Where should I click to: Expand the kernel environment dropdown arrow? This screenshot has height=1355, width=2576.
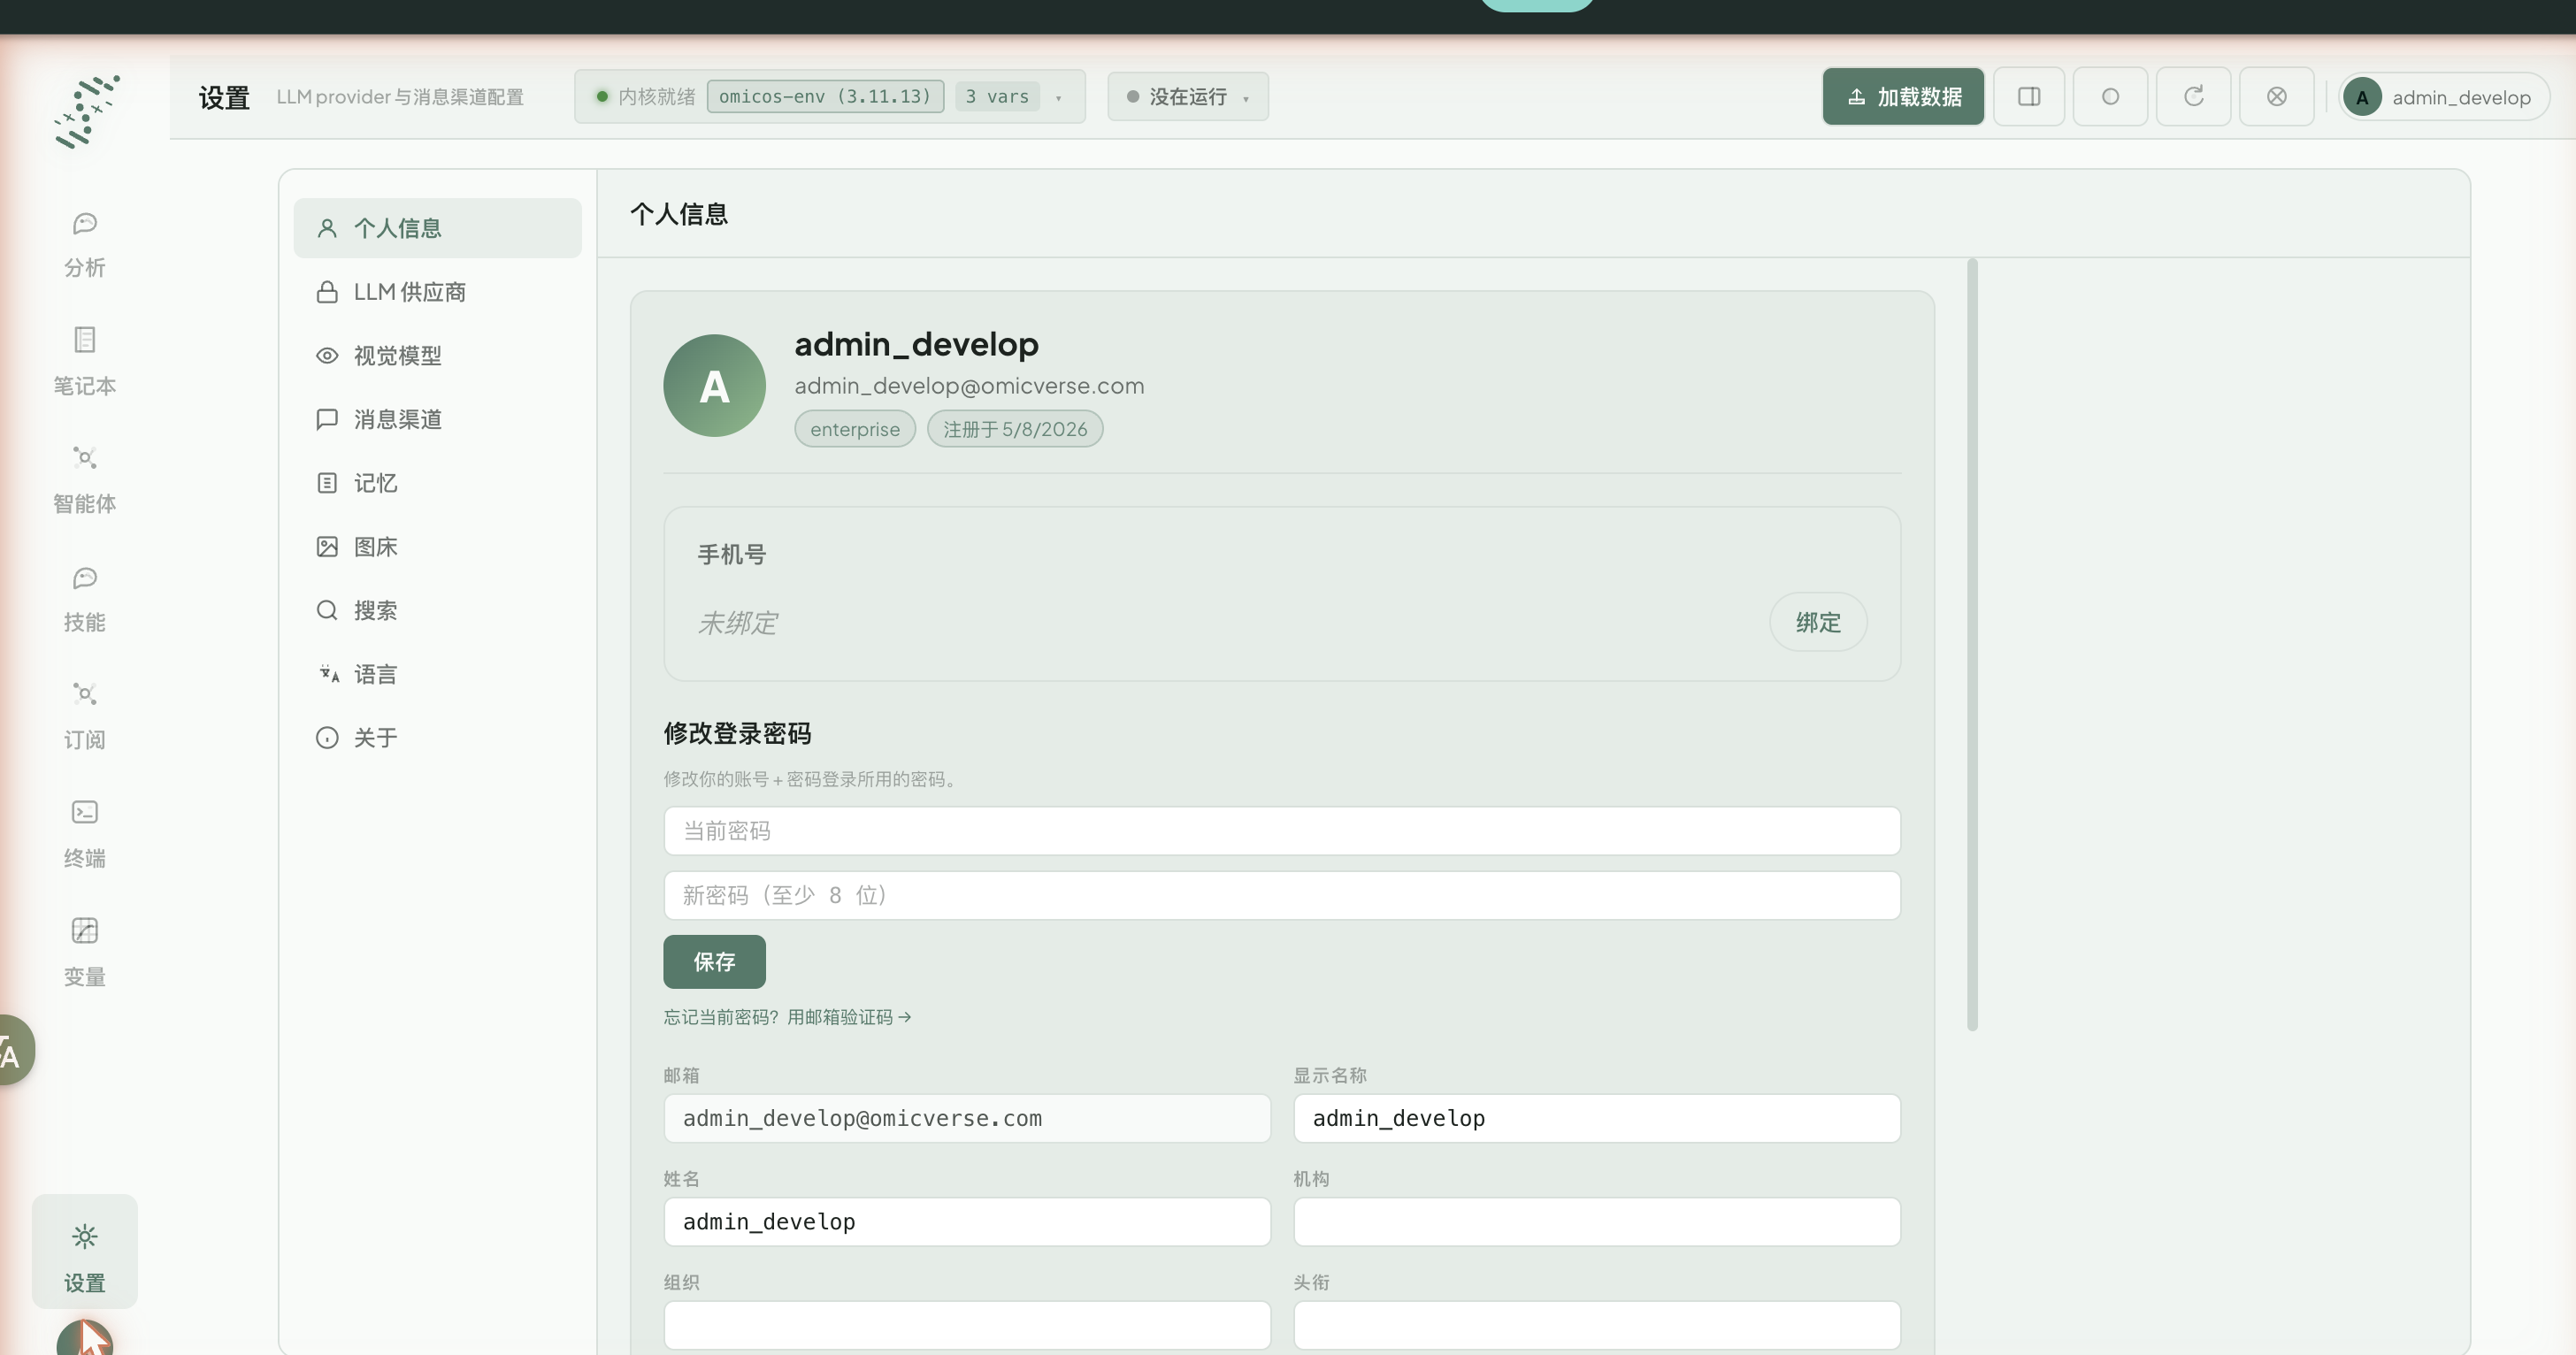click(x=1059, y=98)
